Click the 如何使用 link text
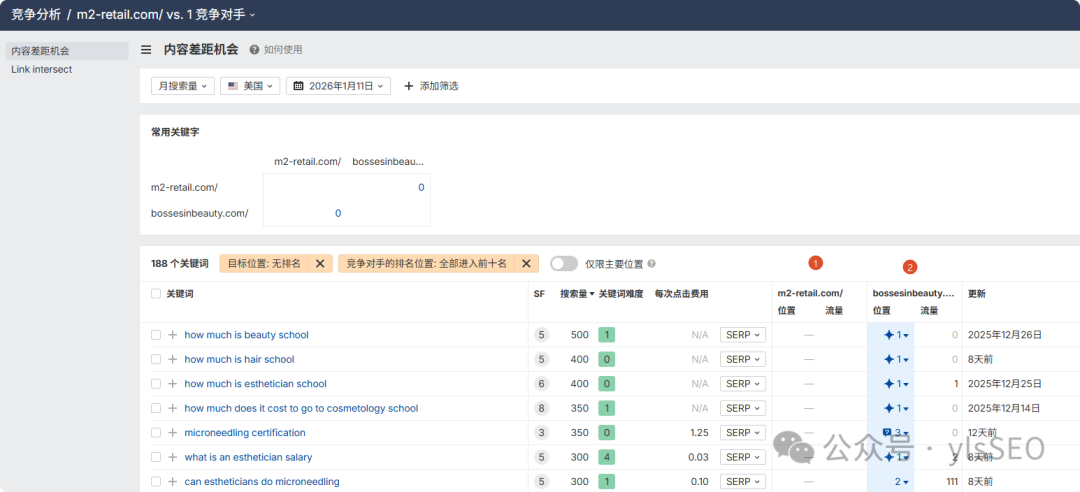The height and width of the screenshot is (492, 1080). coord(283,50)
